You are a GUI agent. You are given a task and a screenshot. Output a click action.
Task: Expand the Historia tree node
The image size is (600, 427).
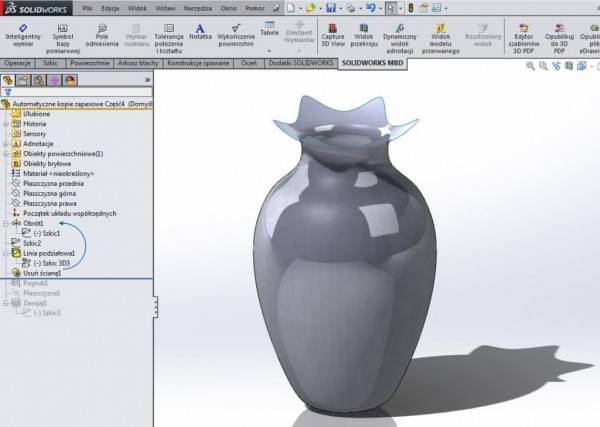tap(6, 124)
